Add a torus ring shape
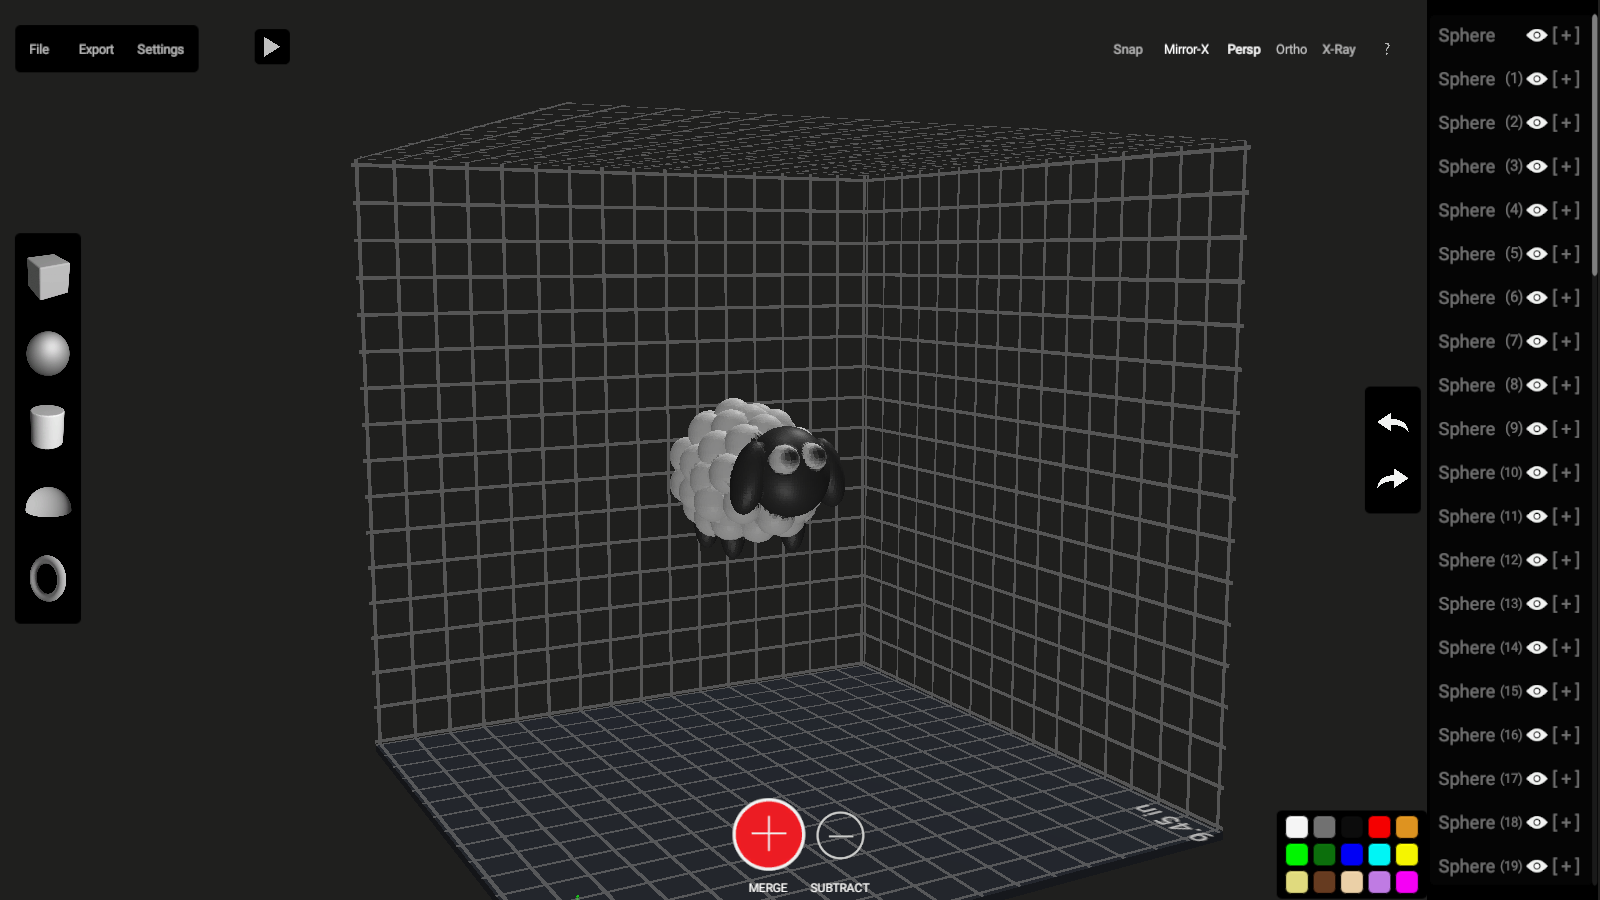Screen dimensions: 1600x900 pos(48,578)
